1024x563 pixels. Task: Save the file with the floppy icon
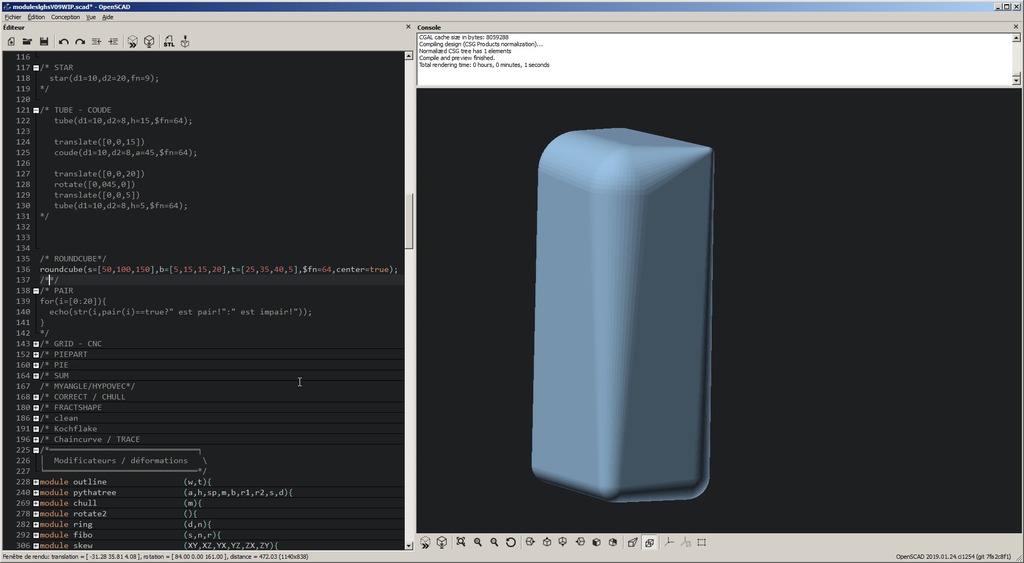point(44,42)
